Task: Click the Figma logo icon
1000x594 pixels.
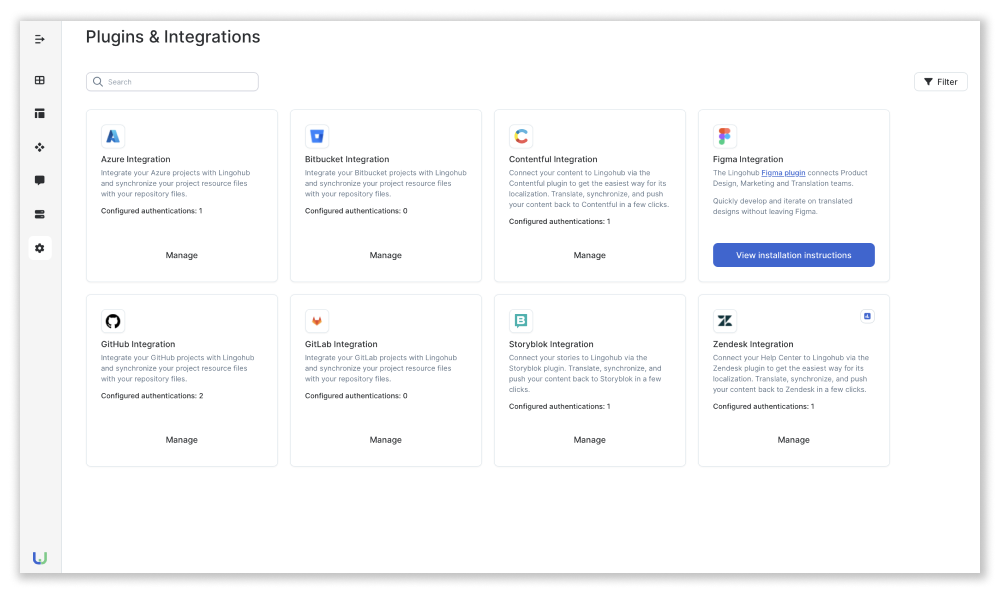Action: click(724, 136)
